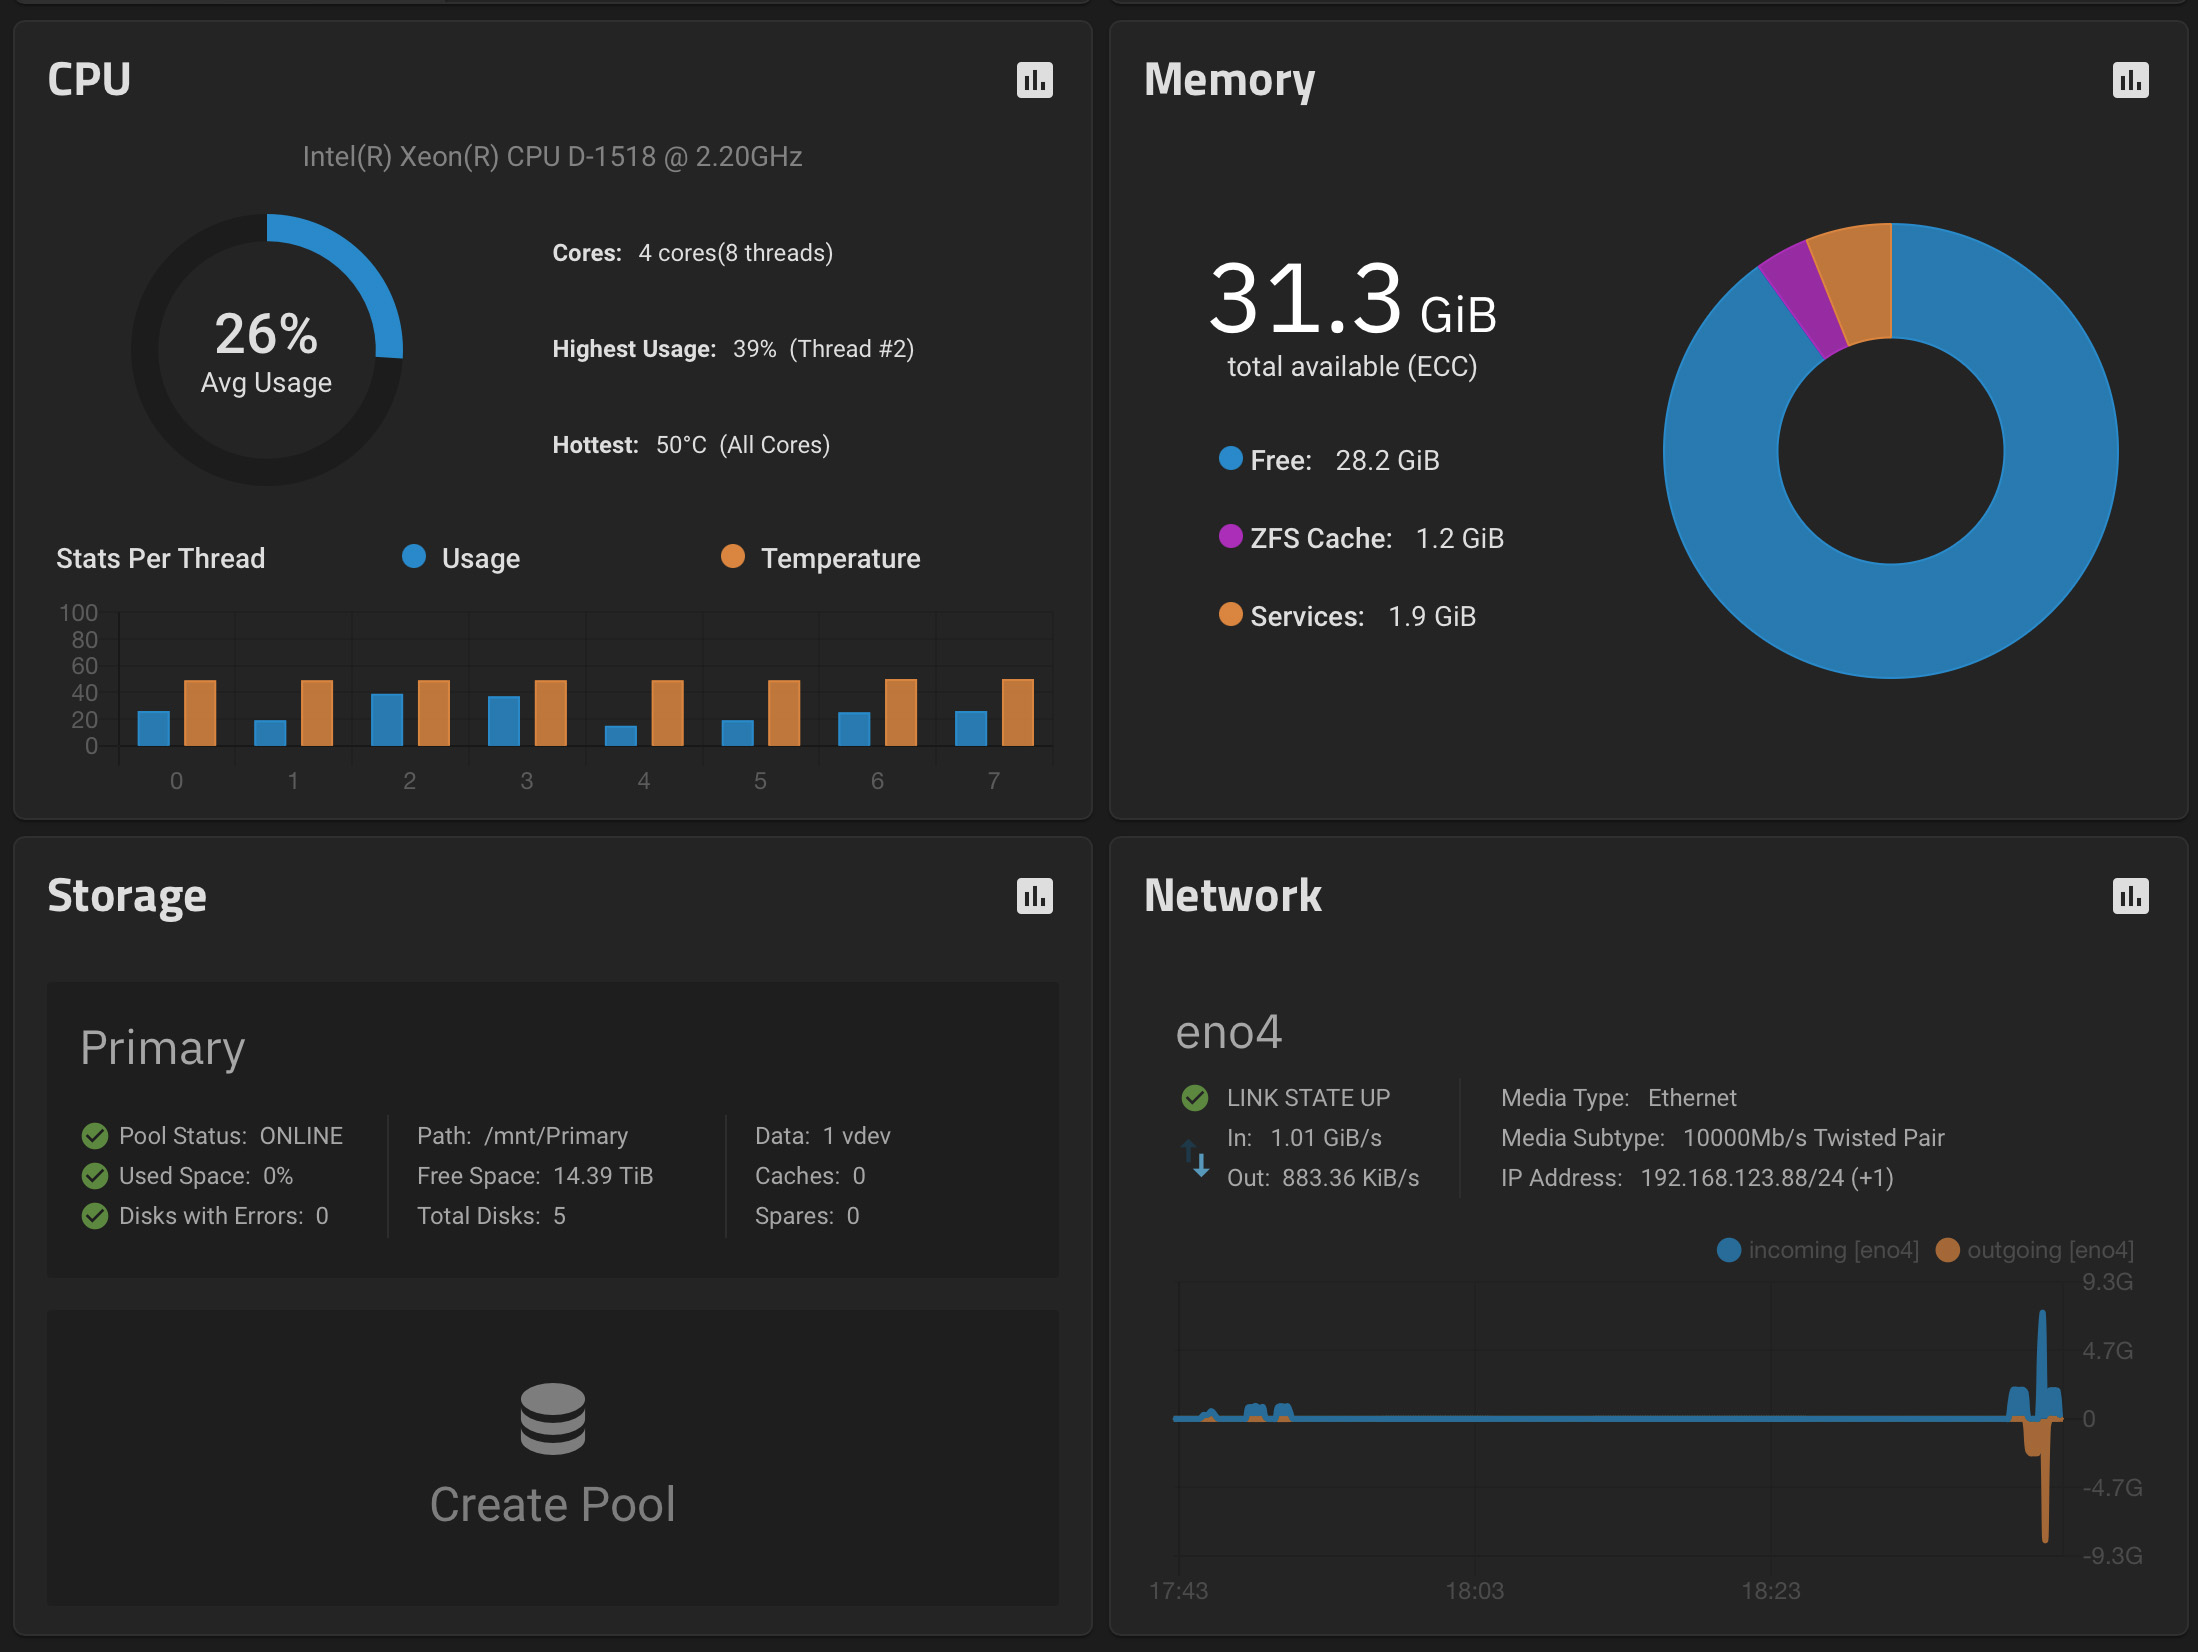Screen dimensions: 2198x1652
Task: Click the Disks with Errors check icon
Action: (95, 1216)
